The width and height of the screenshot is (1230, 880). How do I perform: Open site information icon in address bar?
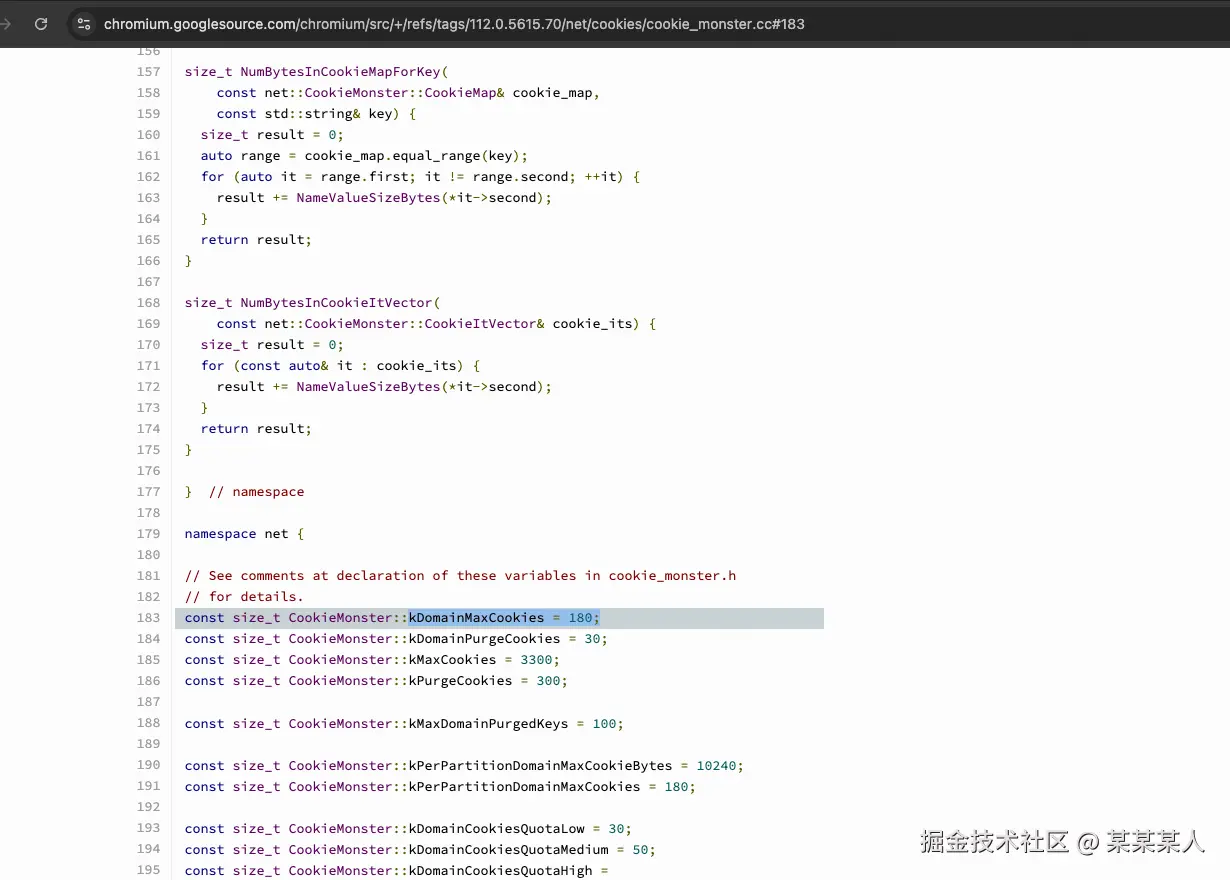click(x=84, y=24)
